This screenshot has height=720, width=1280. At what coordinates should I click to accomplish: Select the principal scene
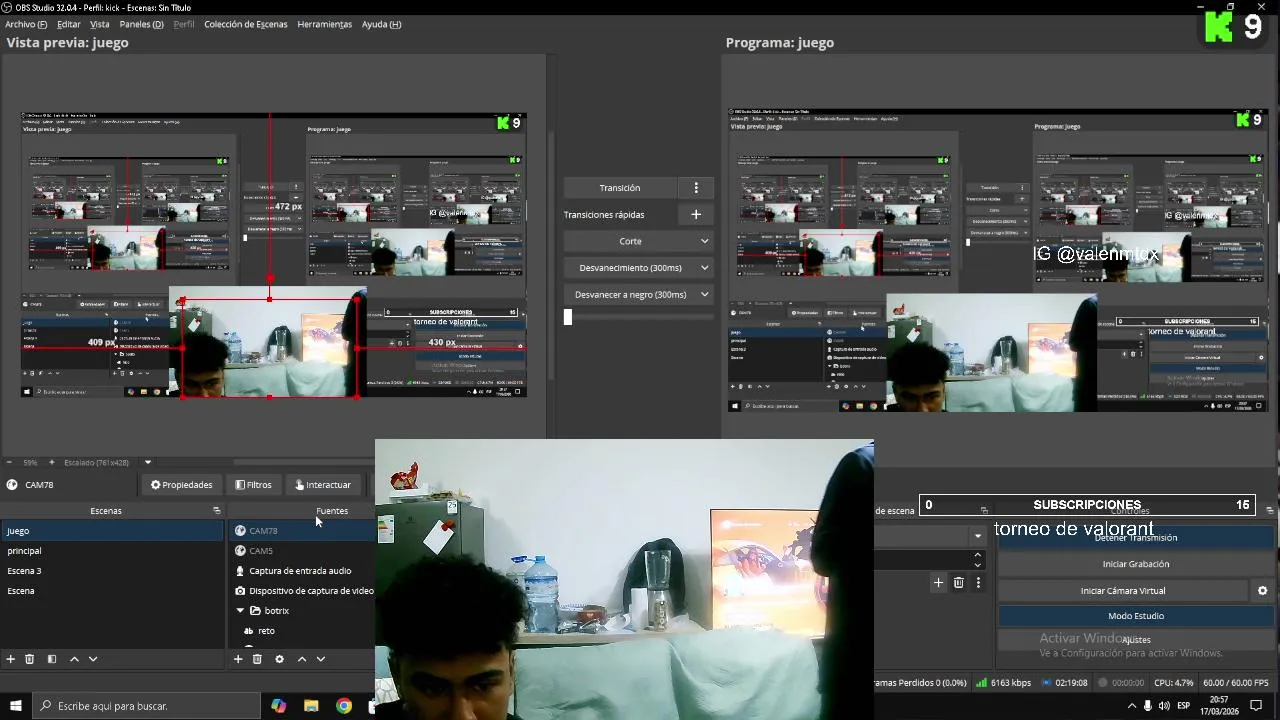(112, 551)
